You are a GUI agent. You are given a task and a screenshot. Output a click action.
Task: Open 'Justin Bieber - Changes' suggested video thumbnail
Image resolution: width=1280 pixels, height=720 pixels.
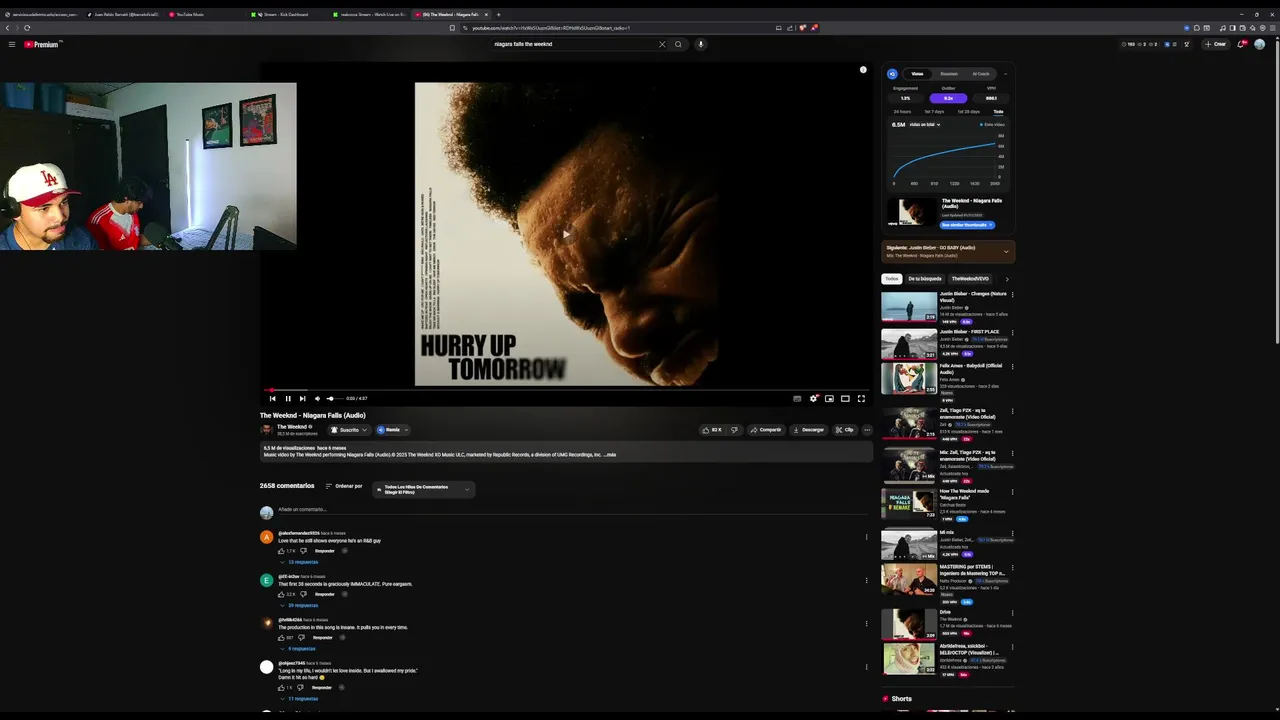[x=909, y=306]
